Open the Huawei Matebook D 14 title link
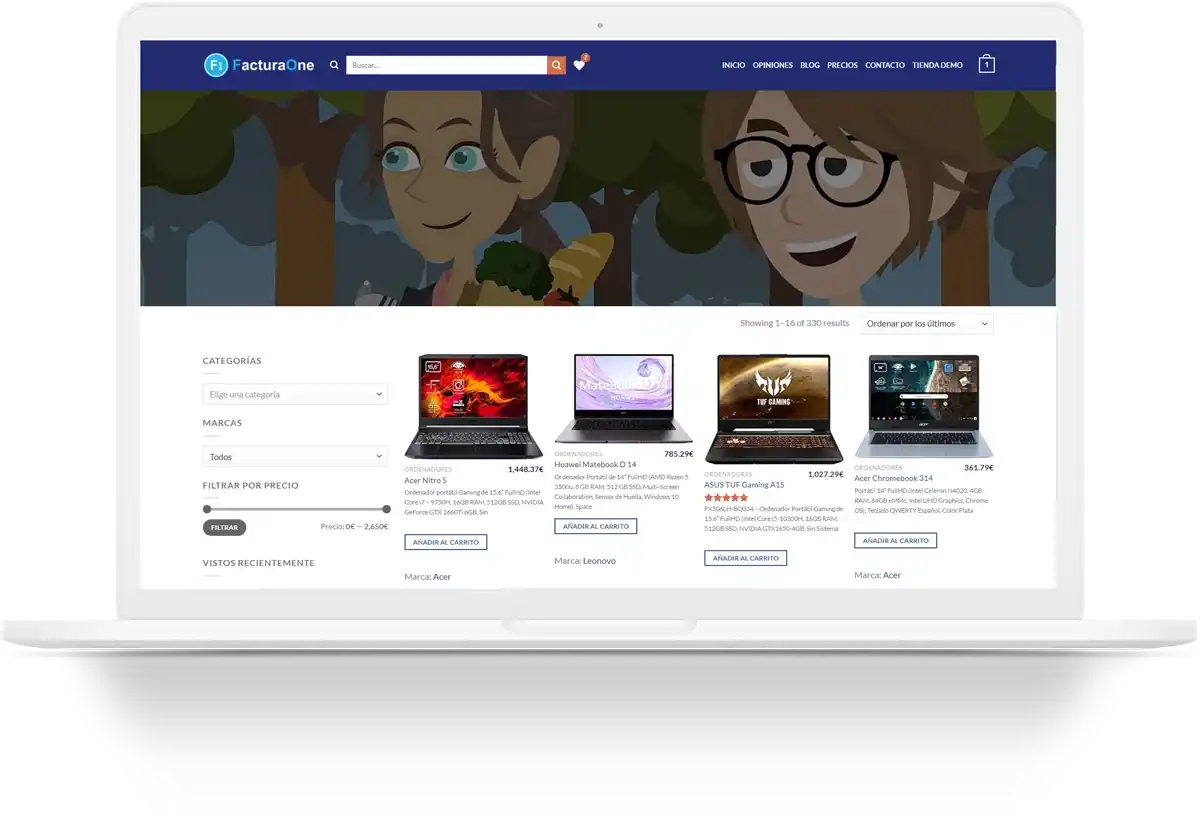Screen dimensions: 1200x825 (x=595, y=464)
